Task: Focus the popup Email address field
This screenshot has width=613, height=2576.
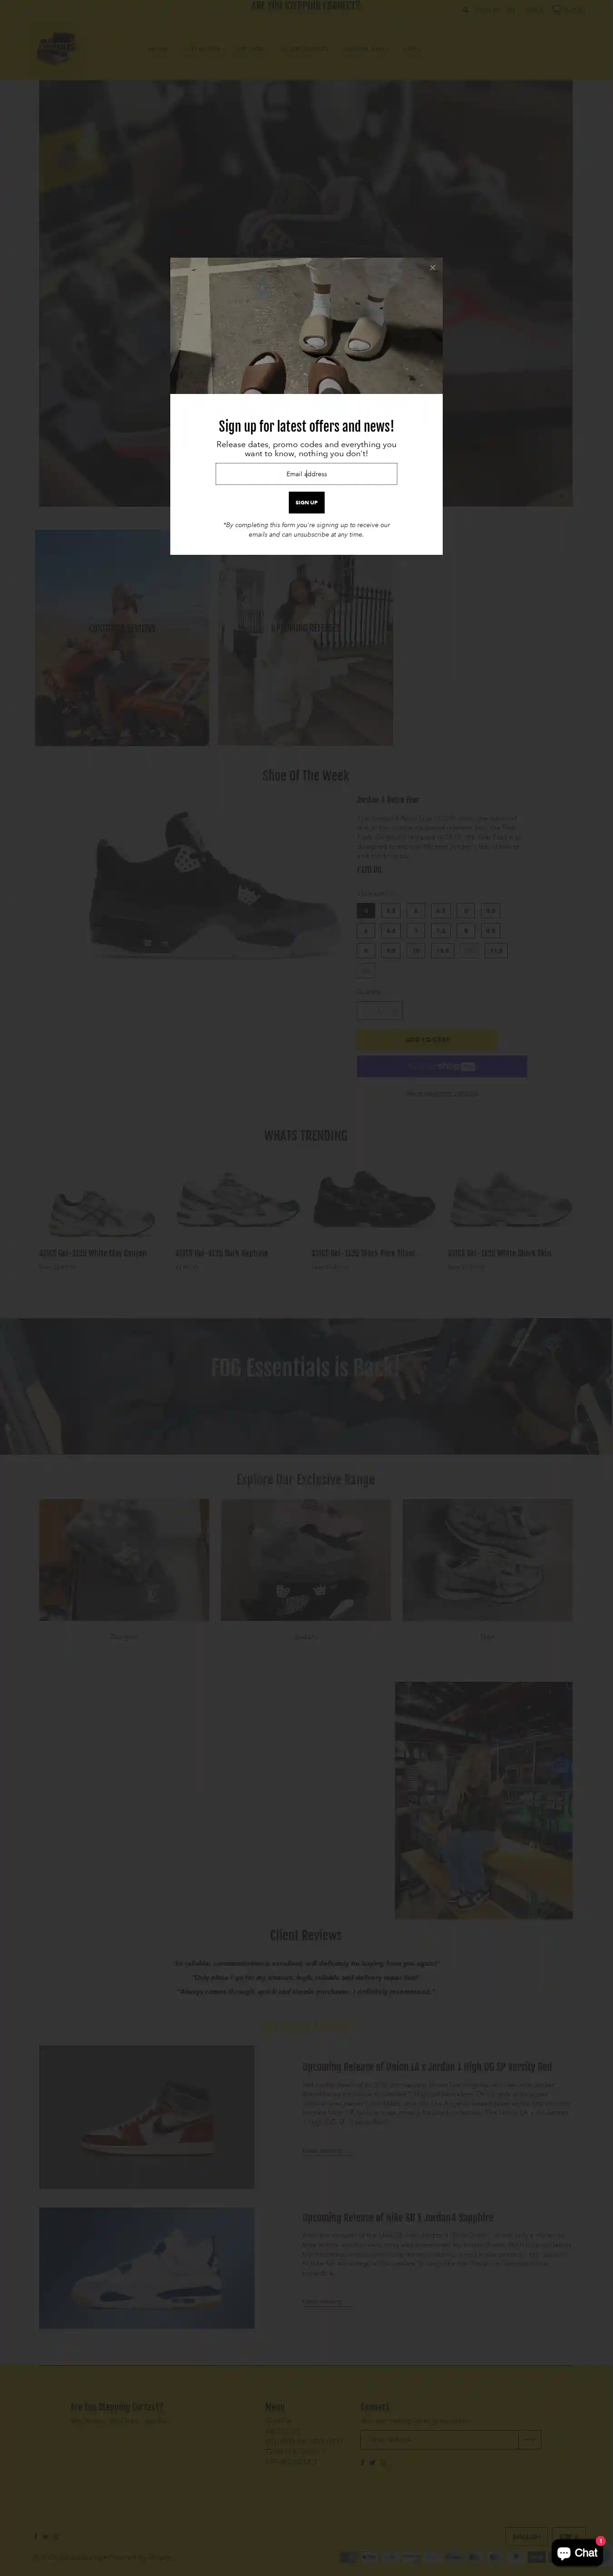Action: [x=306, y=474]
